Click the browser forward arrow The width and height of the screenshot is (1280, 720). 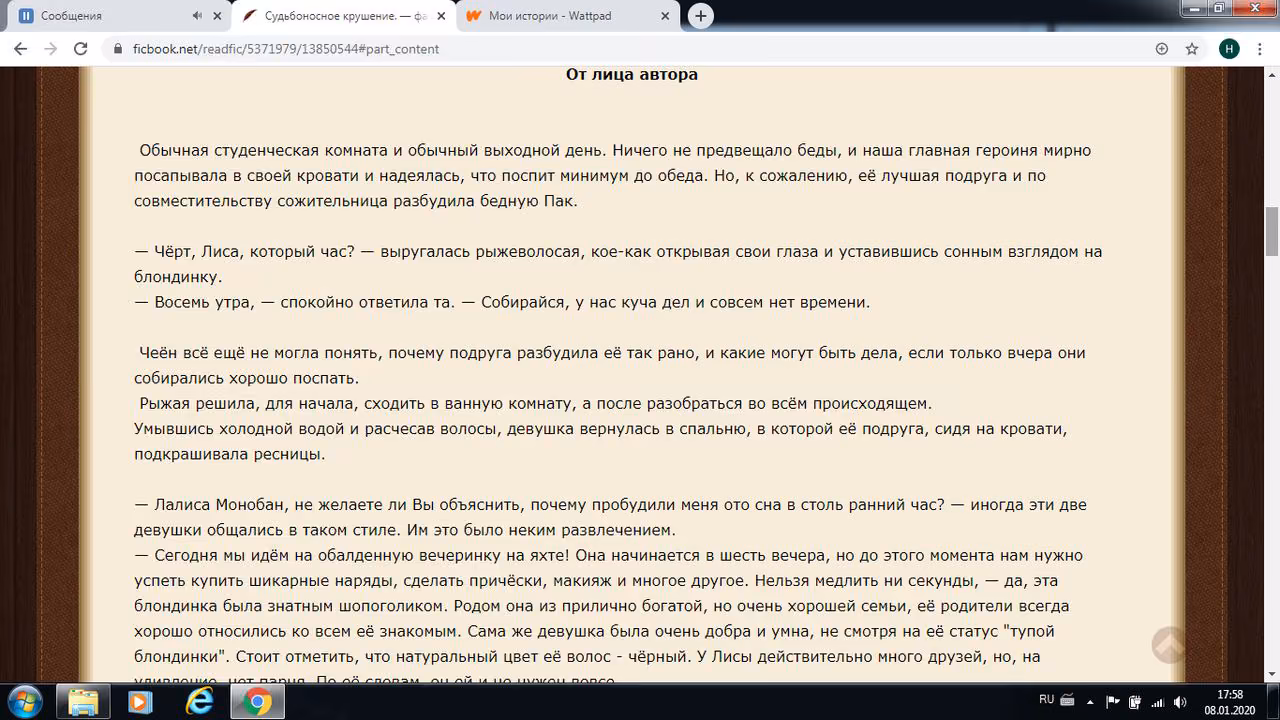[50, 48]
